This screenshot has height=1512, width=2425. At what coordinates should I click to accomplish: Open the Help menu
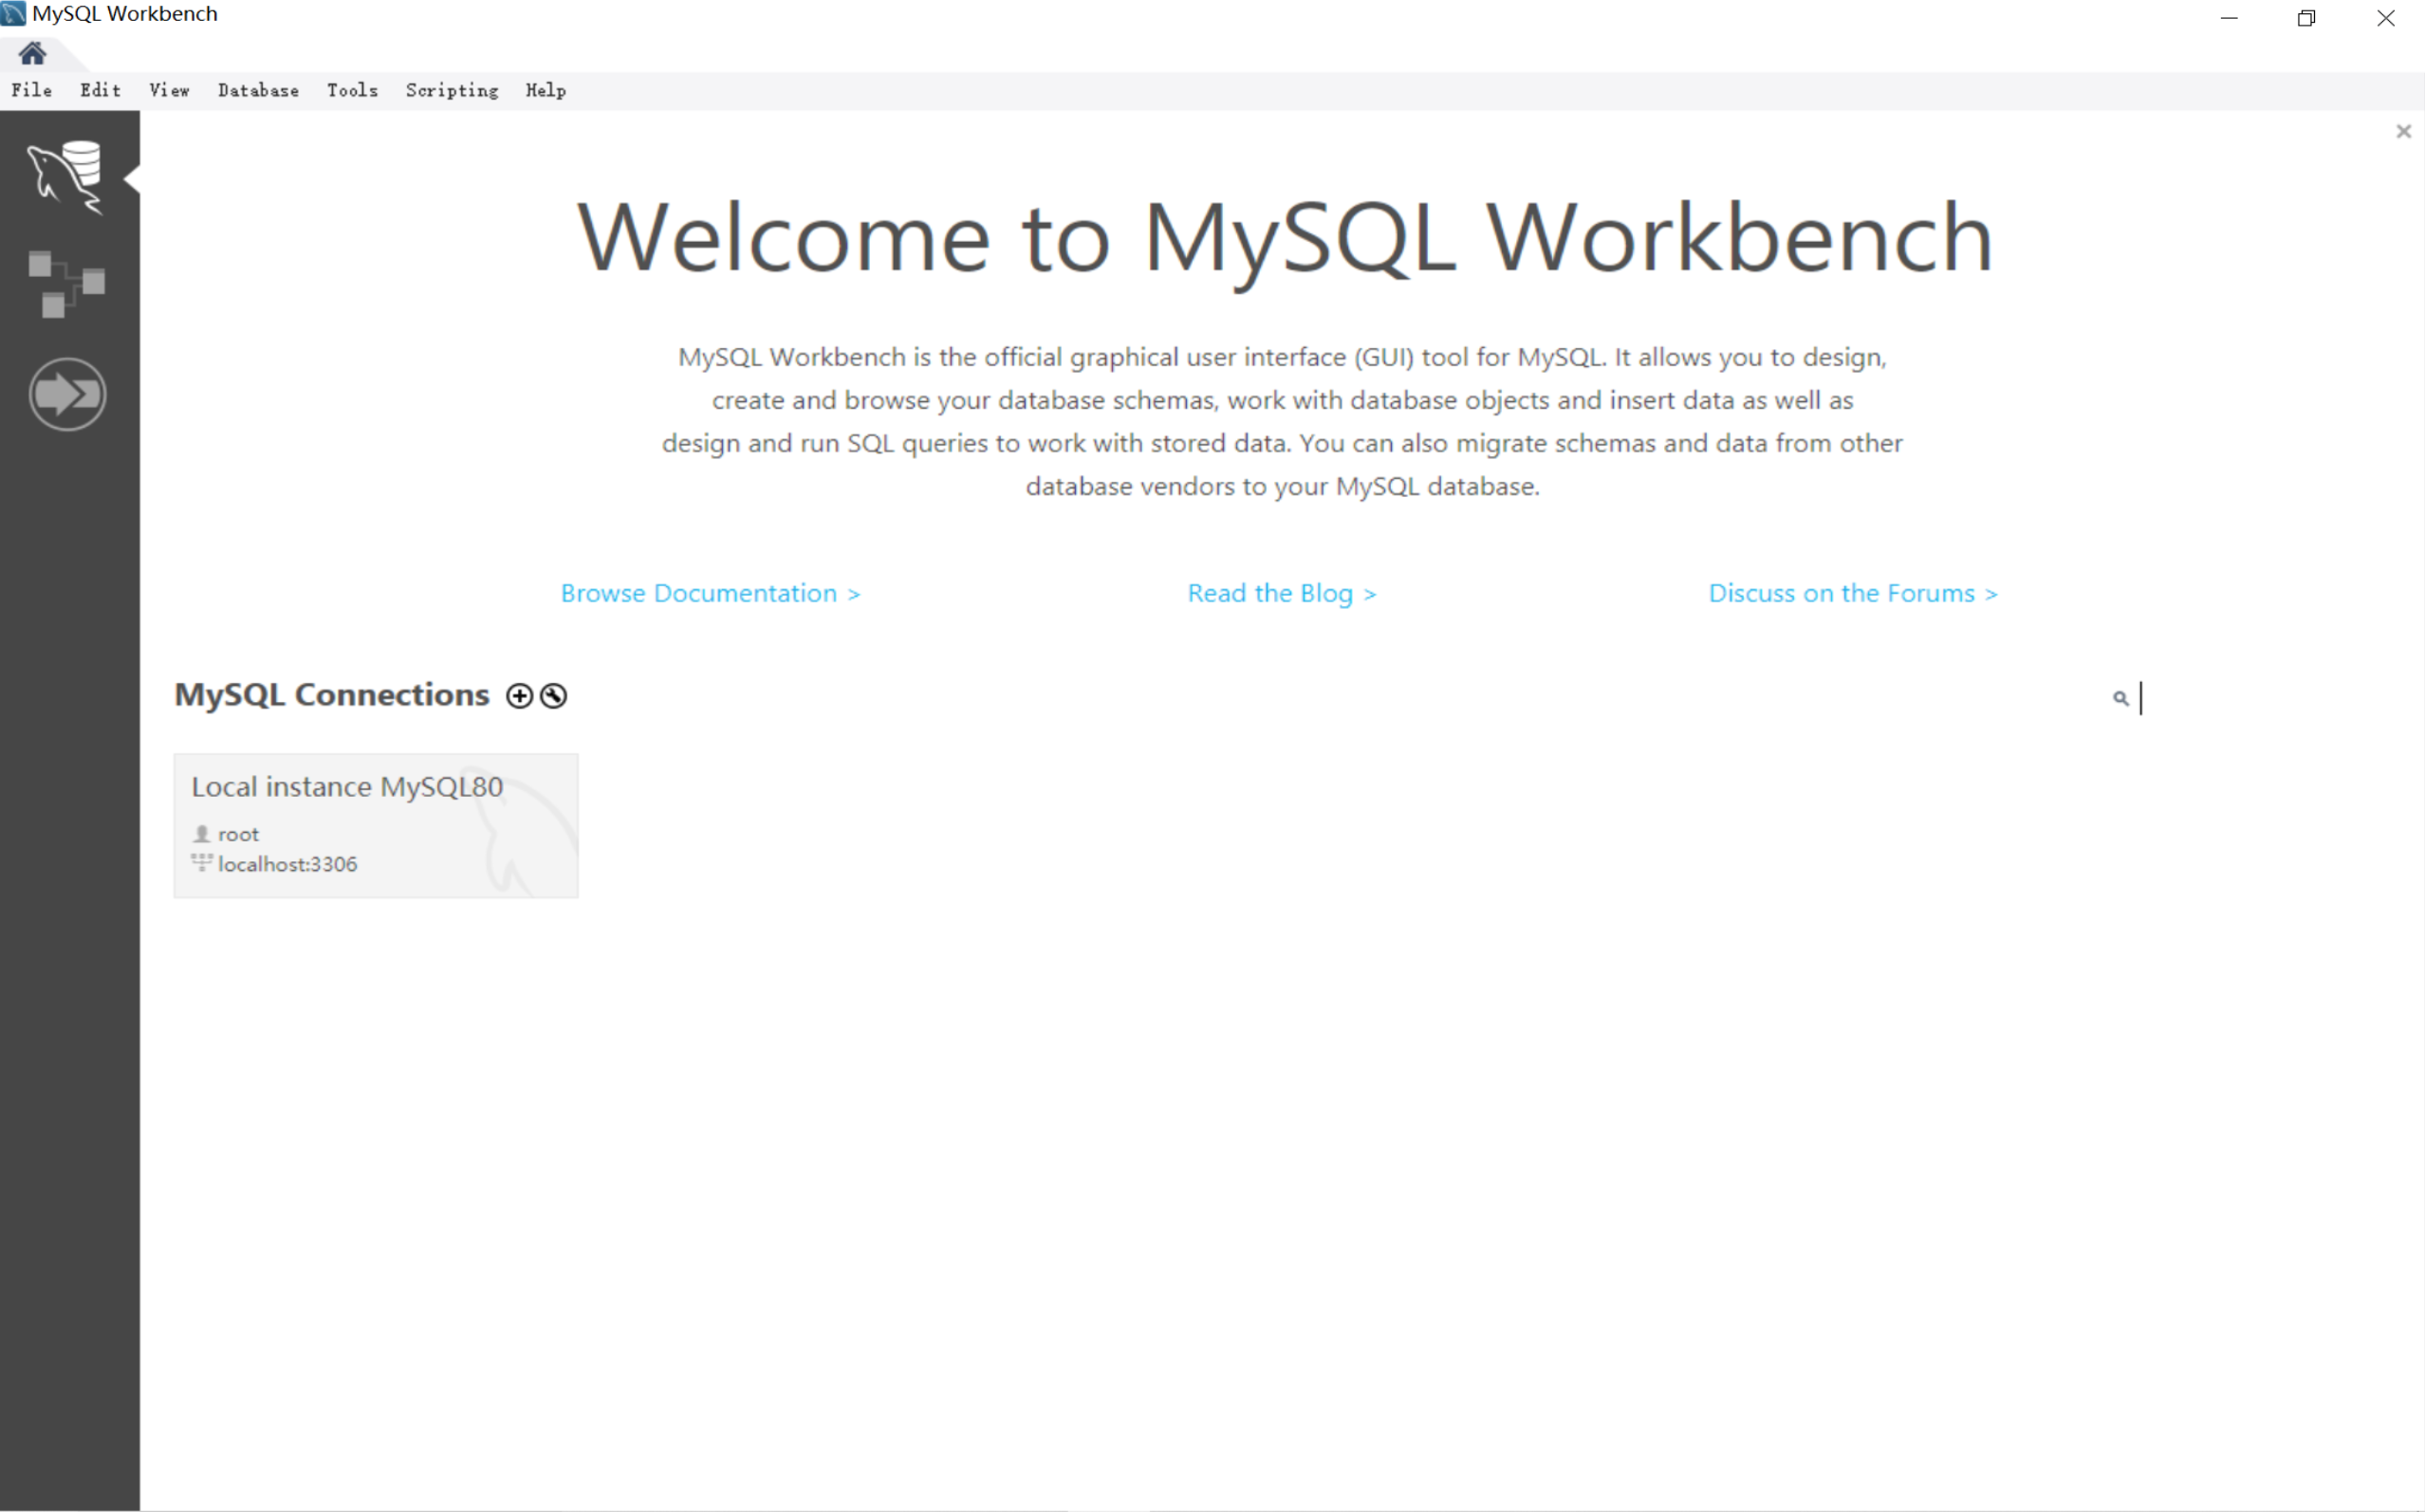pyautogui.click(x=545, y=90)
